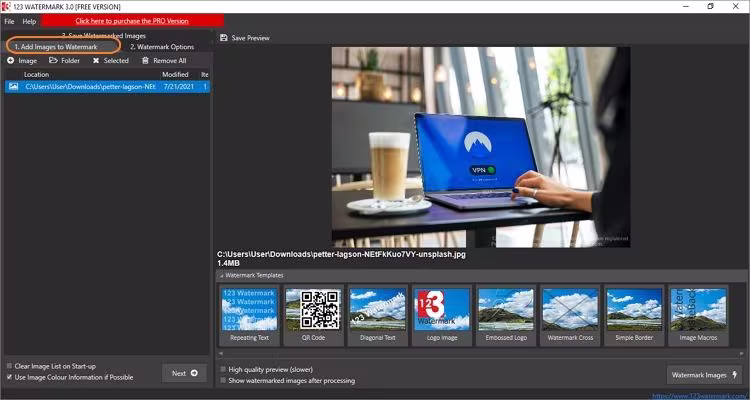
Task: Click the Next button
Action: coord(185,373)
